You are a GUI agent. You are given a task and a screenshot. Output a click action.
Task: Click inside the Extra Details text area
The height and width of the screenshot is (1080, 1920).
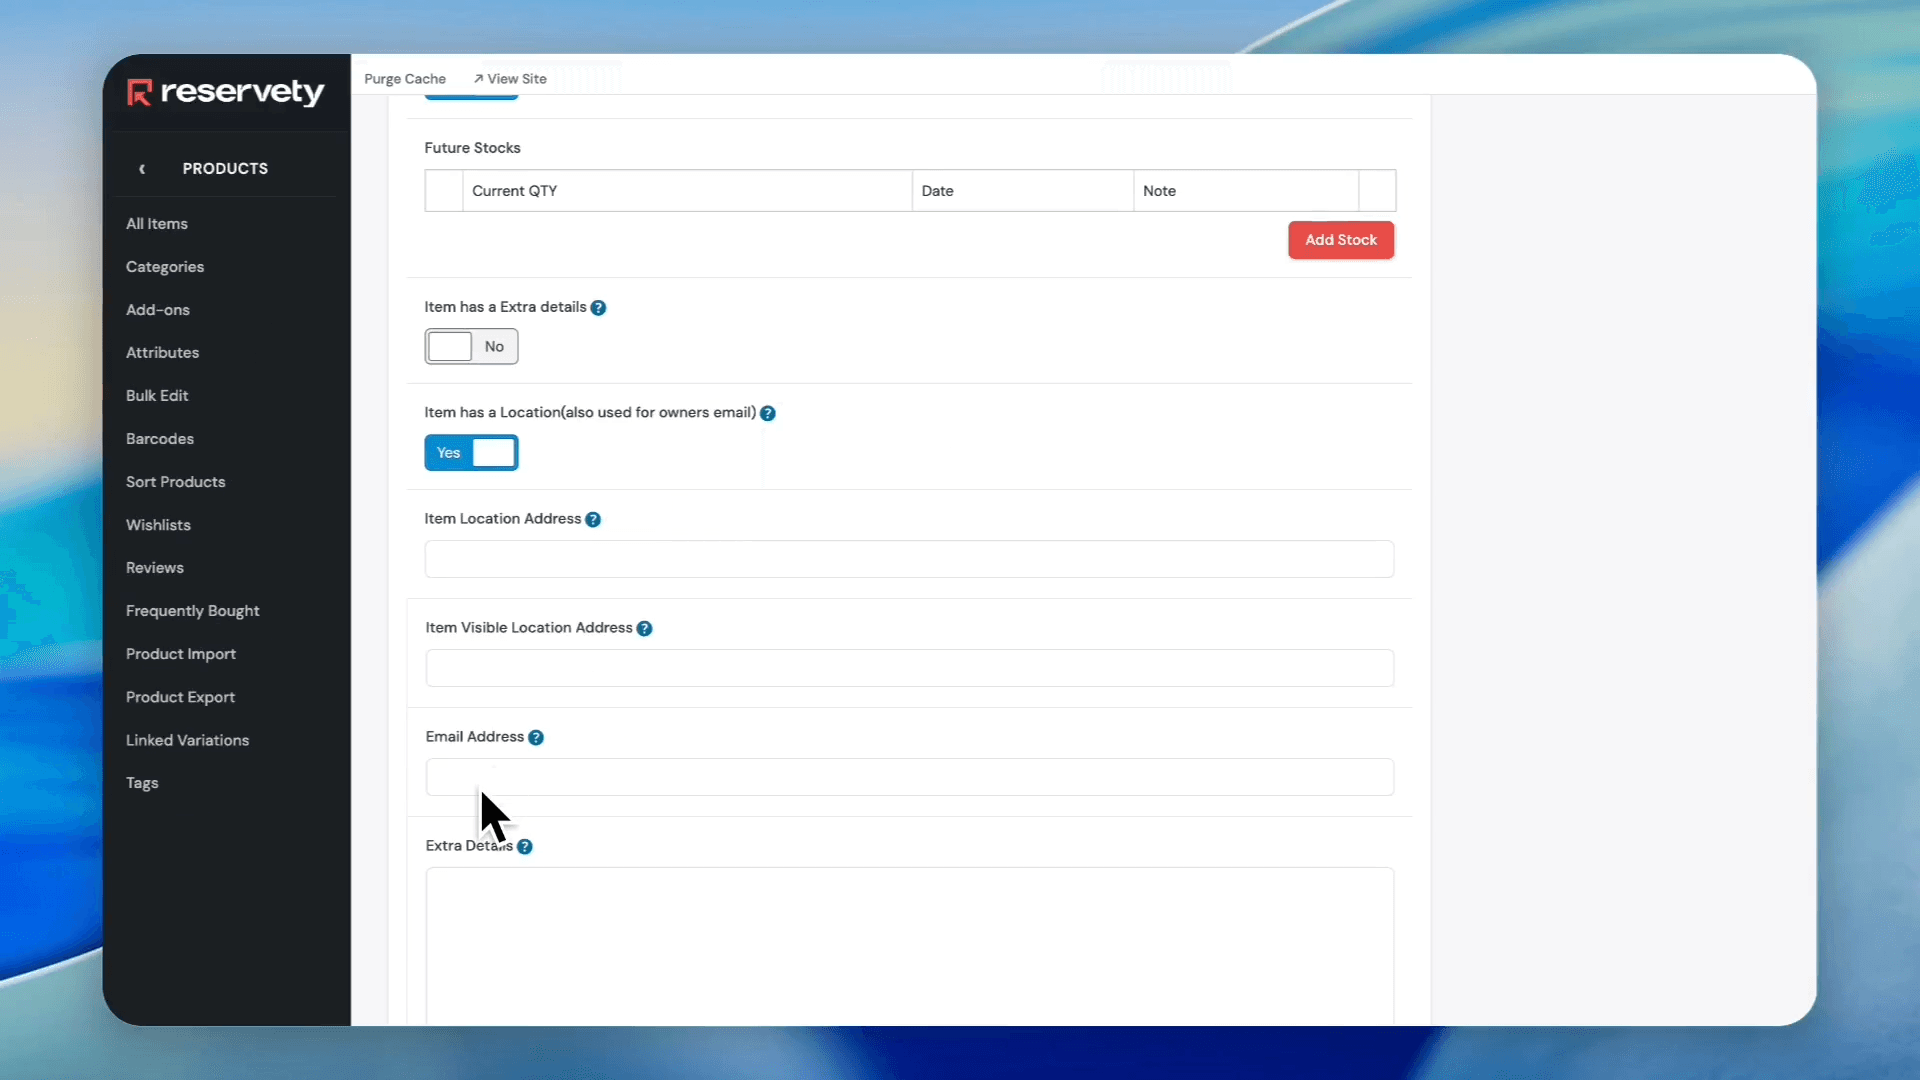[x=909, y=946]
